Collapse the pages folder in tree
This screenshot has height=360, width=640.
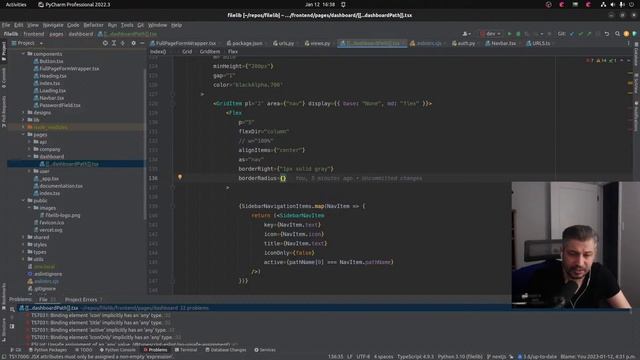pyautogui.click(x=23, y=134)
